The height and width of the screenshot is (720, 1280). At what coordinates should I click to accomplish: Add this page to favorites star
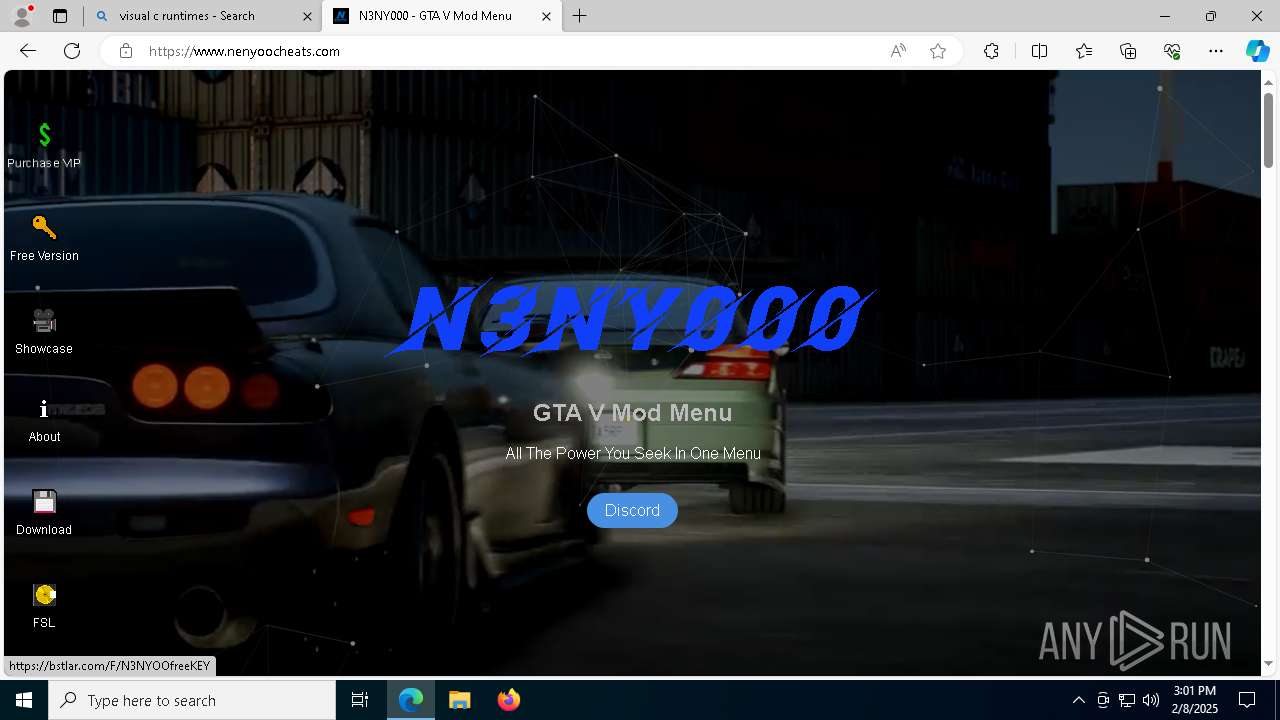938,51
